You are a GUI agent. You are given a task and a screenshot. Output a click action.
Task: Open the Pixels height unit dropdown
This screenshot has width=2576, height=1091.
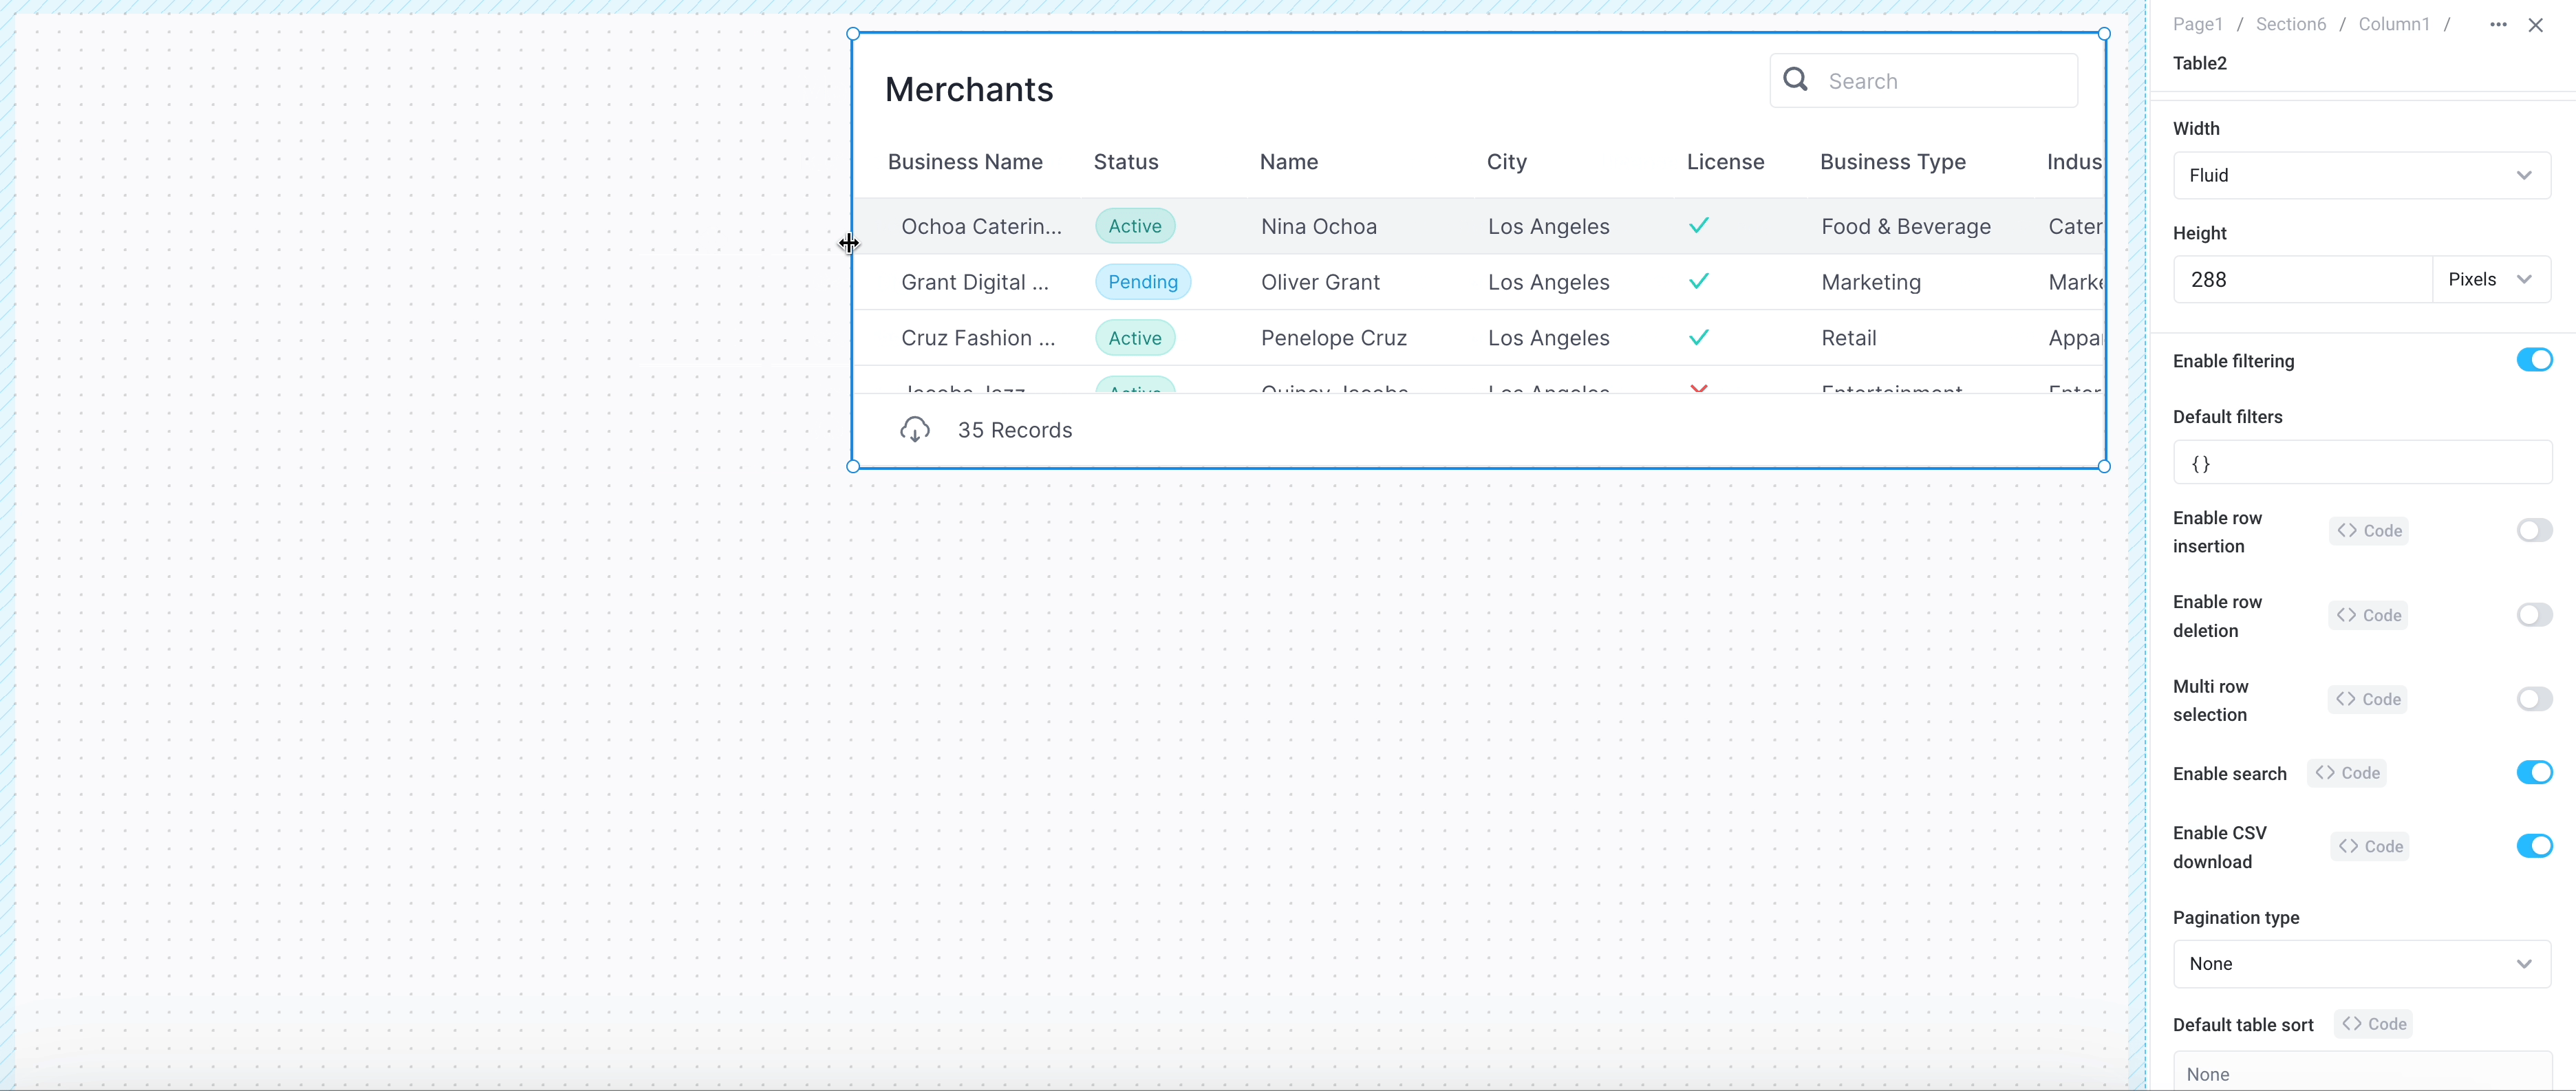2489,280
